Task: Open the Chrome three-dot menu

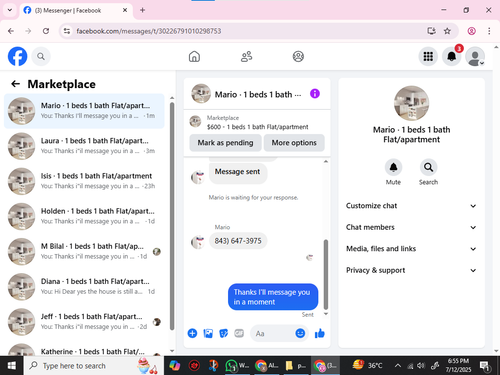Action: click(489, 31)
